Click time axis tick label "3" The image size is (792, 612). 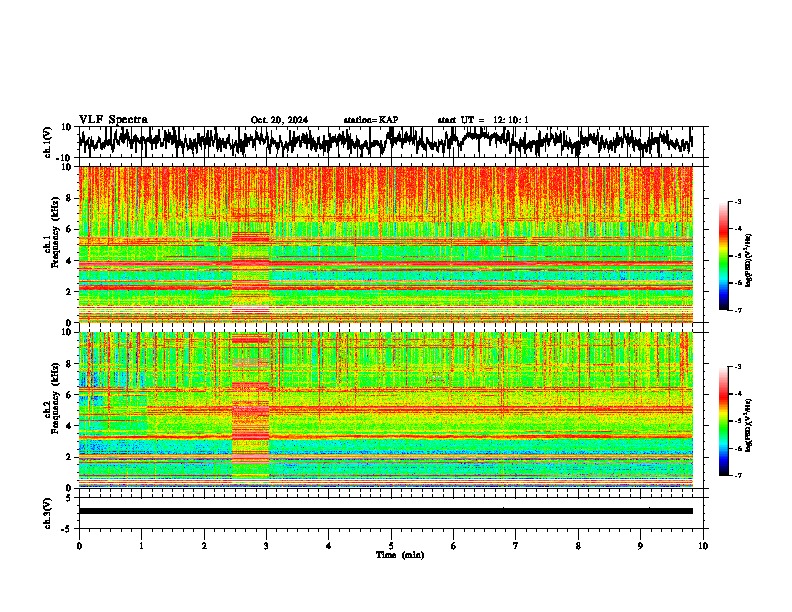(x=266, y=546)
